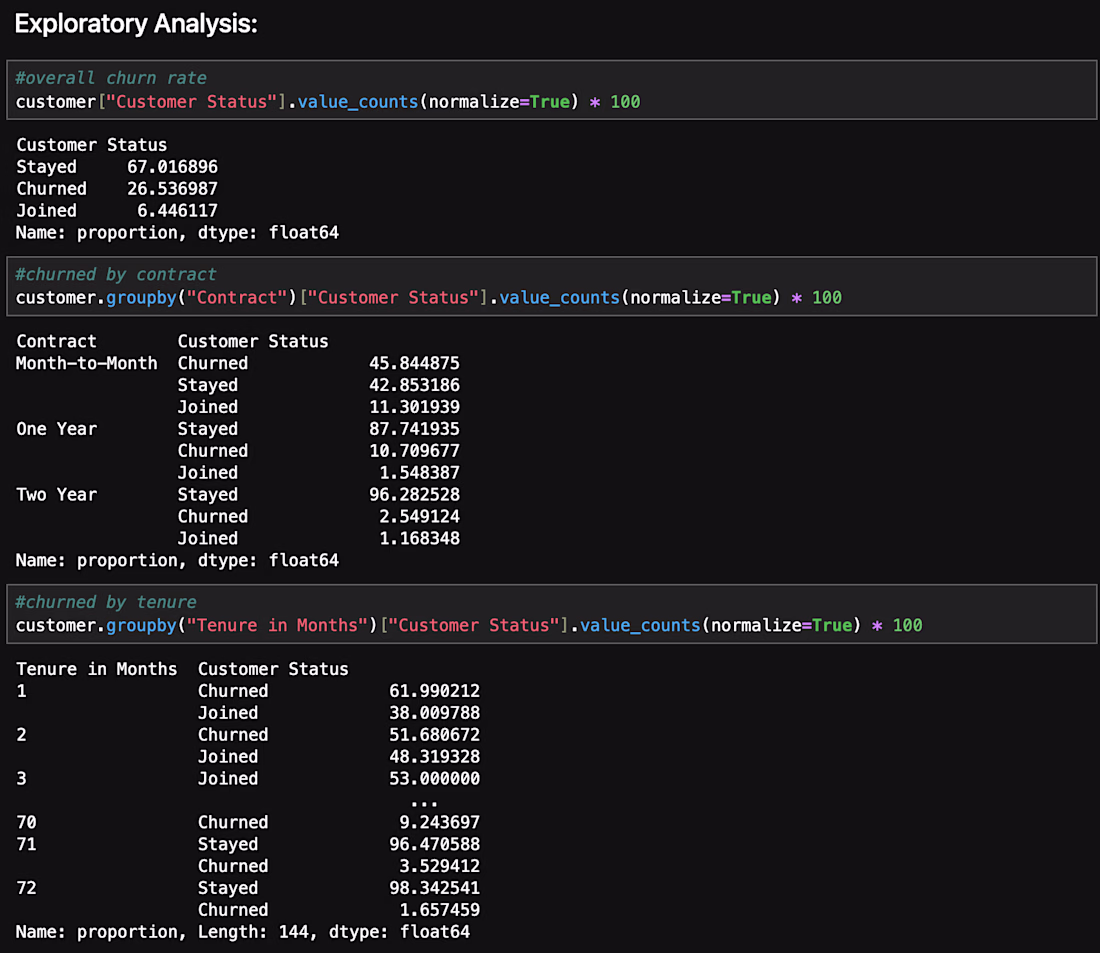The width and height of the screenshot is (1100, 953).
Task: Focus the code cell commented "#overall churn rate"
Action: pos(551,90)
